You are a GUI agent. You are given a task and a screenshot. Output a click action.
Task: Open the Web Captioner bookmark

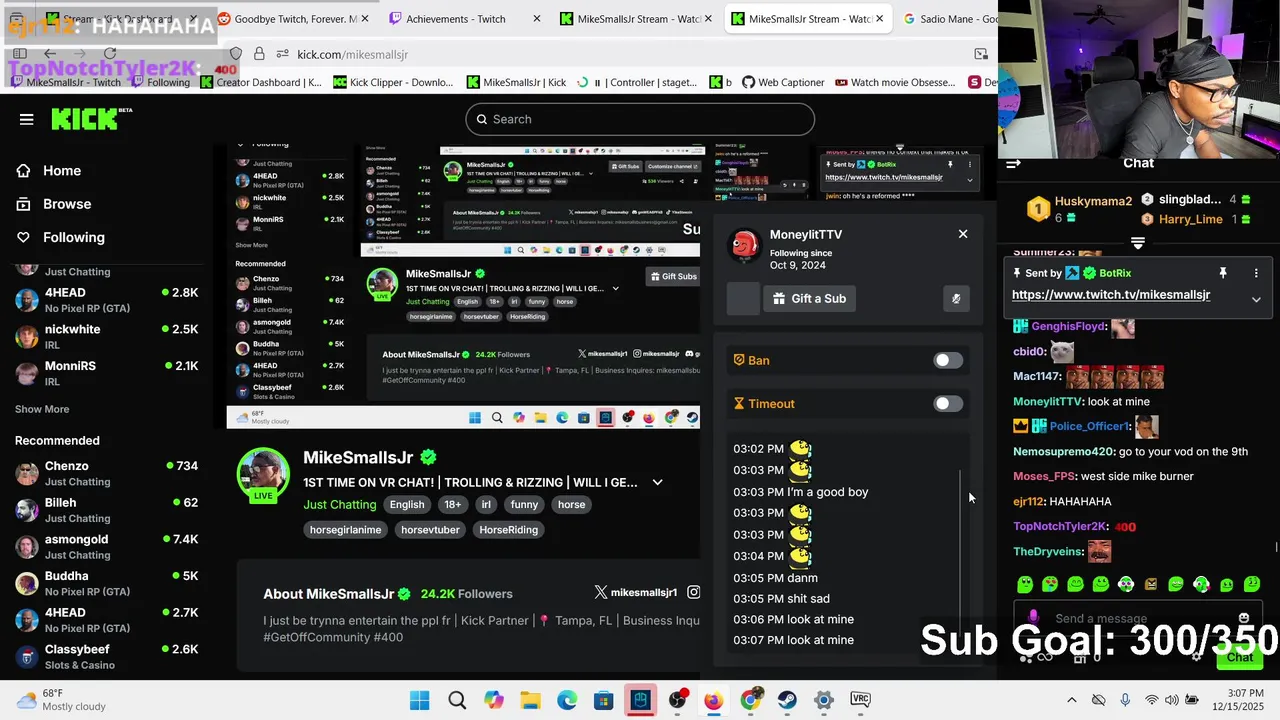pos(783,82)
